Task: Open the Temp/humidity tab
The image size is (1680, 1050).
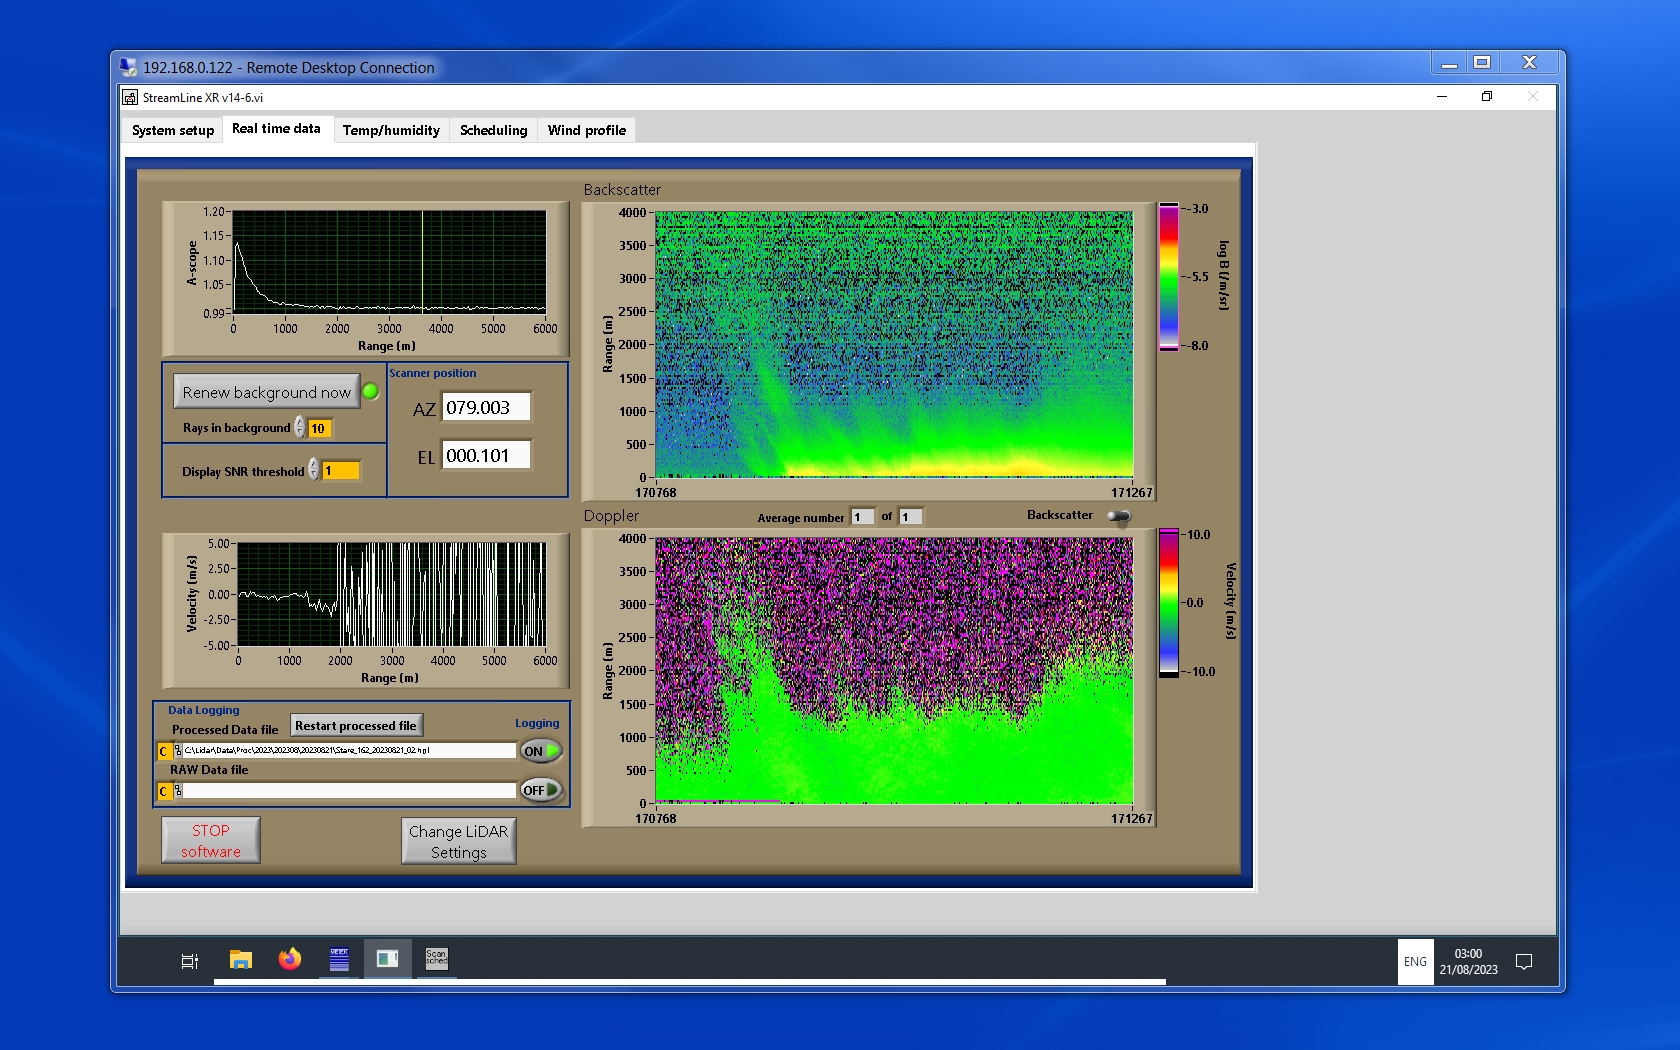Action: coord(391,130)
